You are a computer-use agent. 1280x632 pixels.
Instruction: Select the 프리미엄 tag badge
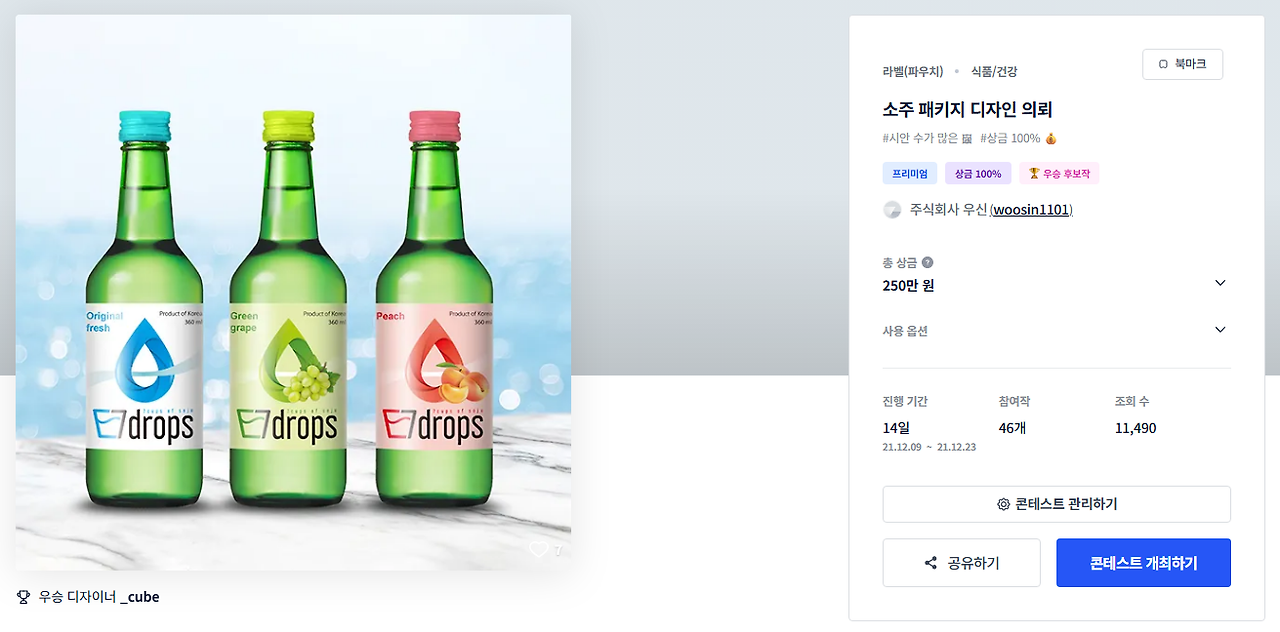[x=910, y=174]
